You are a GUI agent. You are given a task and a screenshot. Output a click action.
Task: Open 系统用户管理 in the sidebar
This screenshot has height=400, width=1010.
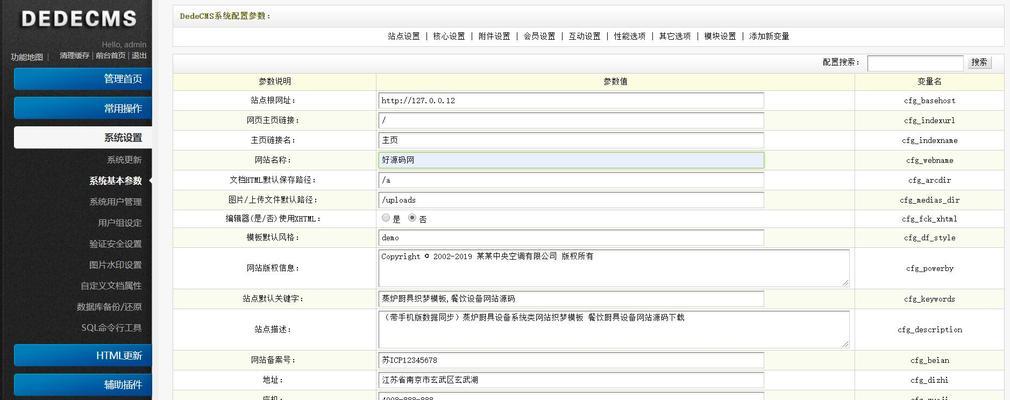(x=115, y=202)
